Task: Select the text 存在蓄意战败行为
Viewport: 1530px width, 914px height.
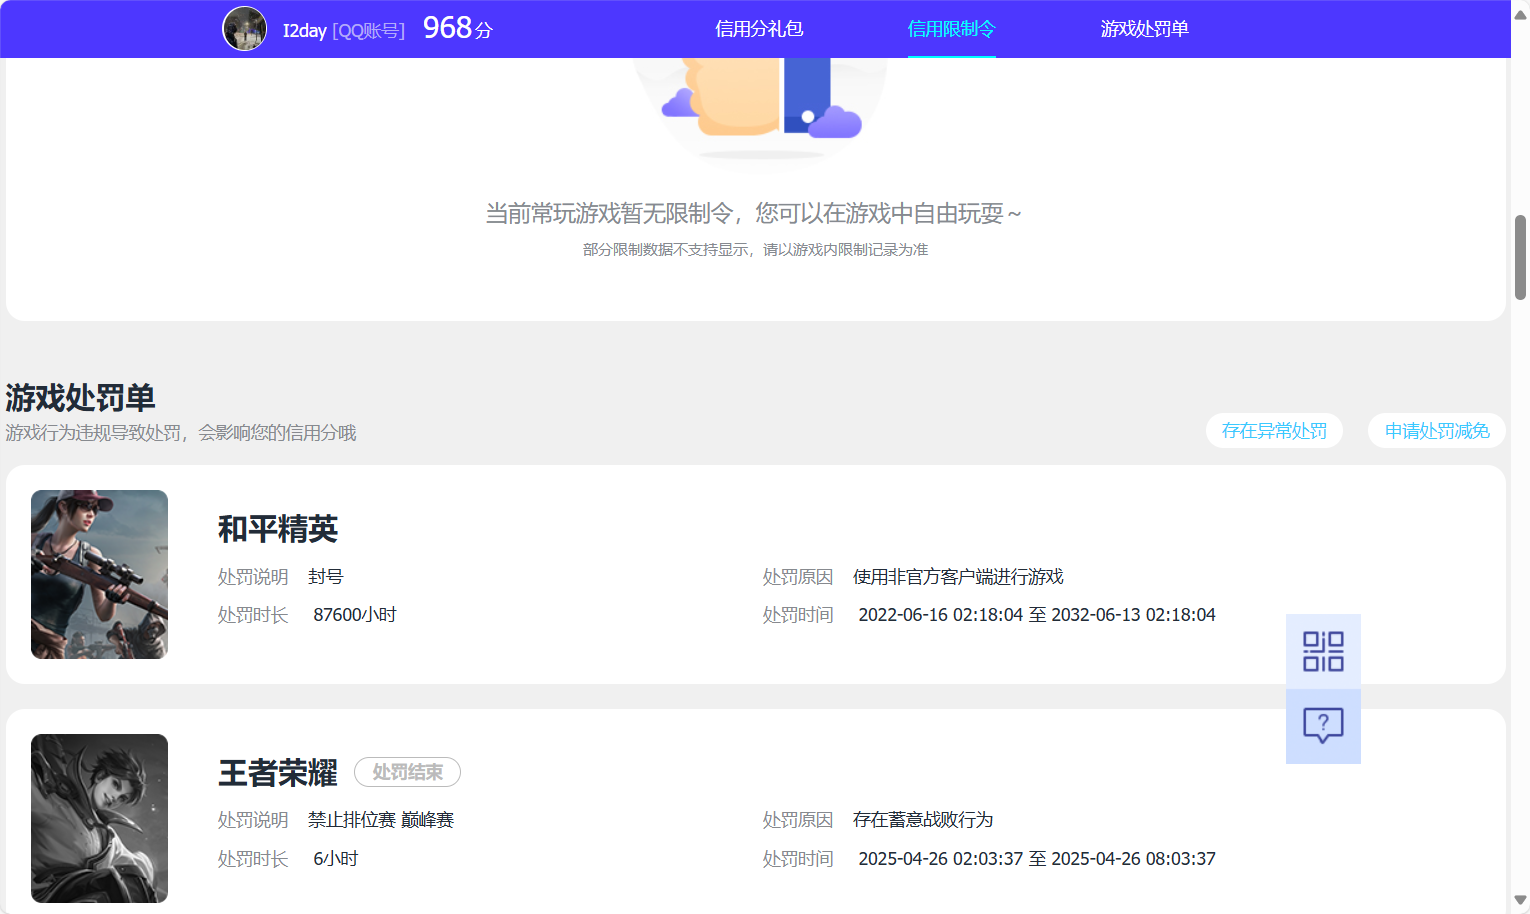Action: [923, 820]
